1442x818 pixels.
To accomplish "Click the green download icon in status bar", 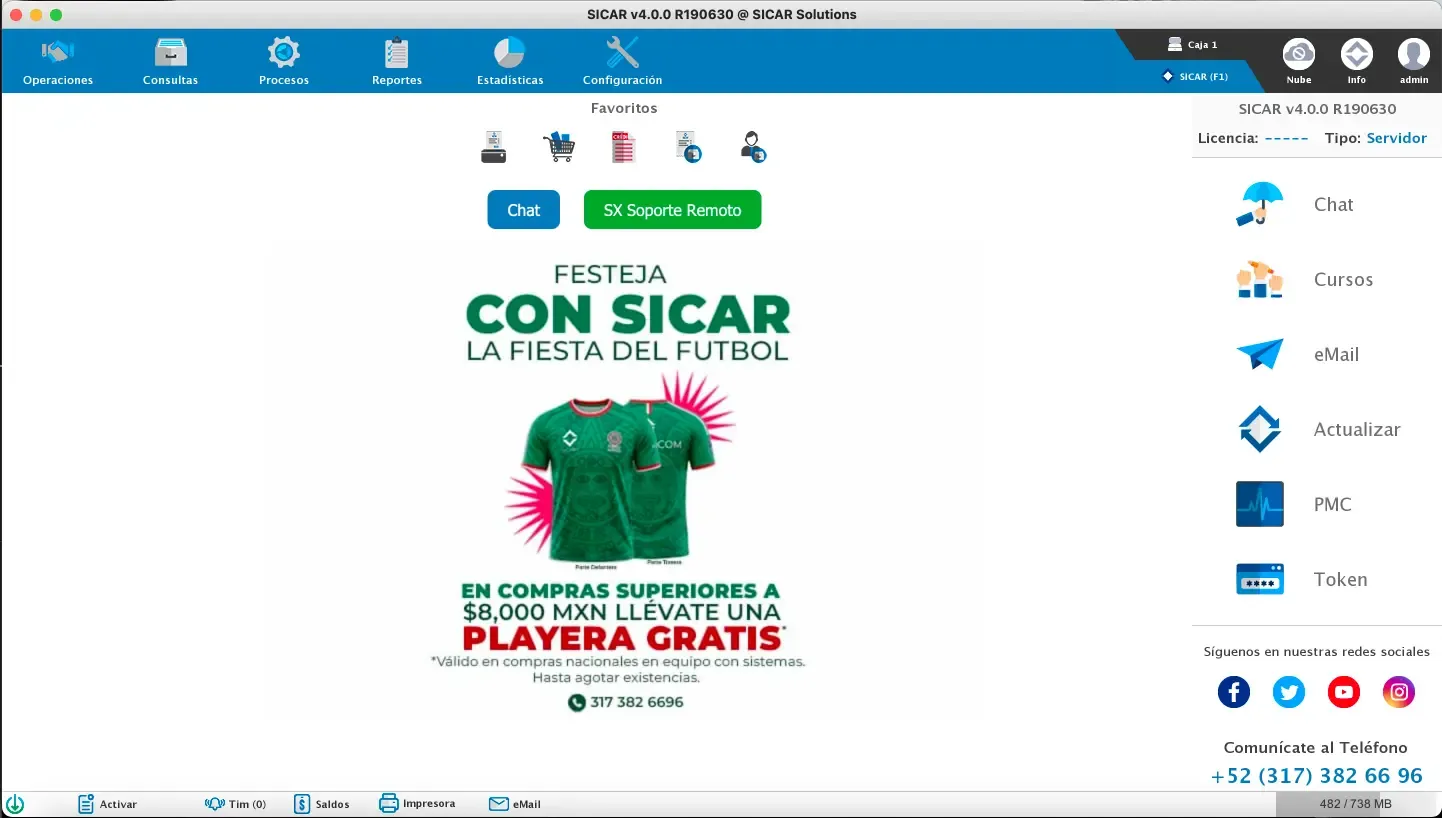I will (x=15, y=804).
